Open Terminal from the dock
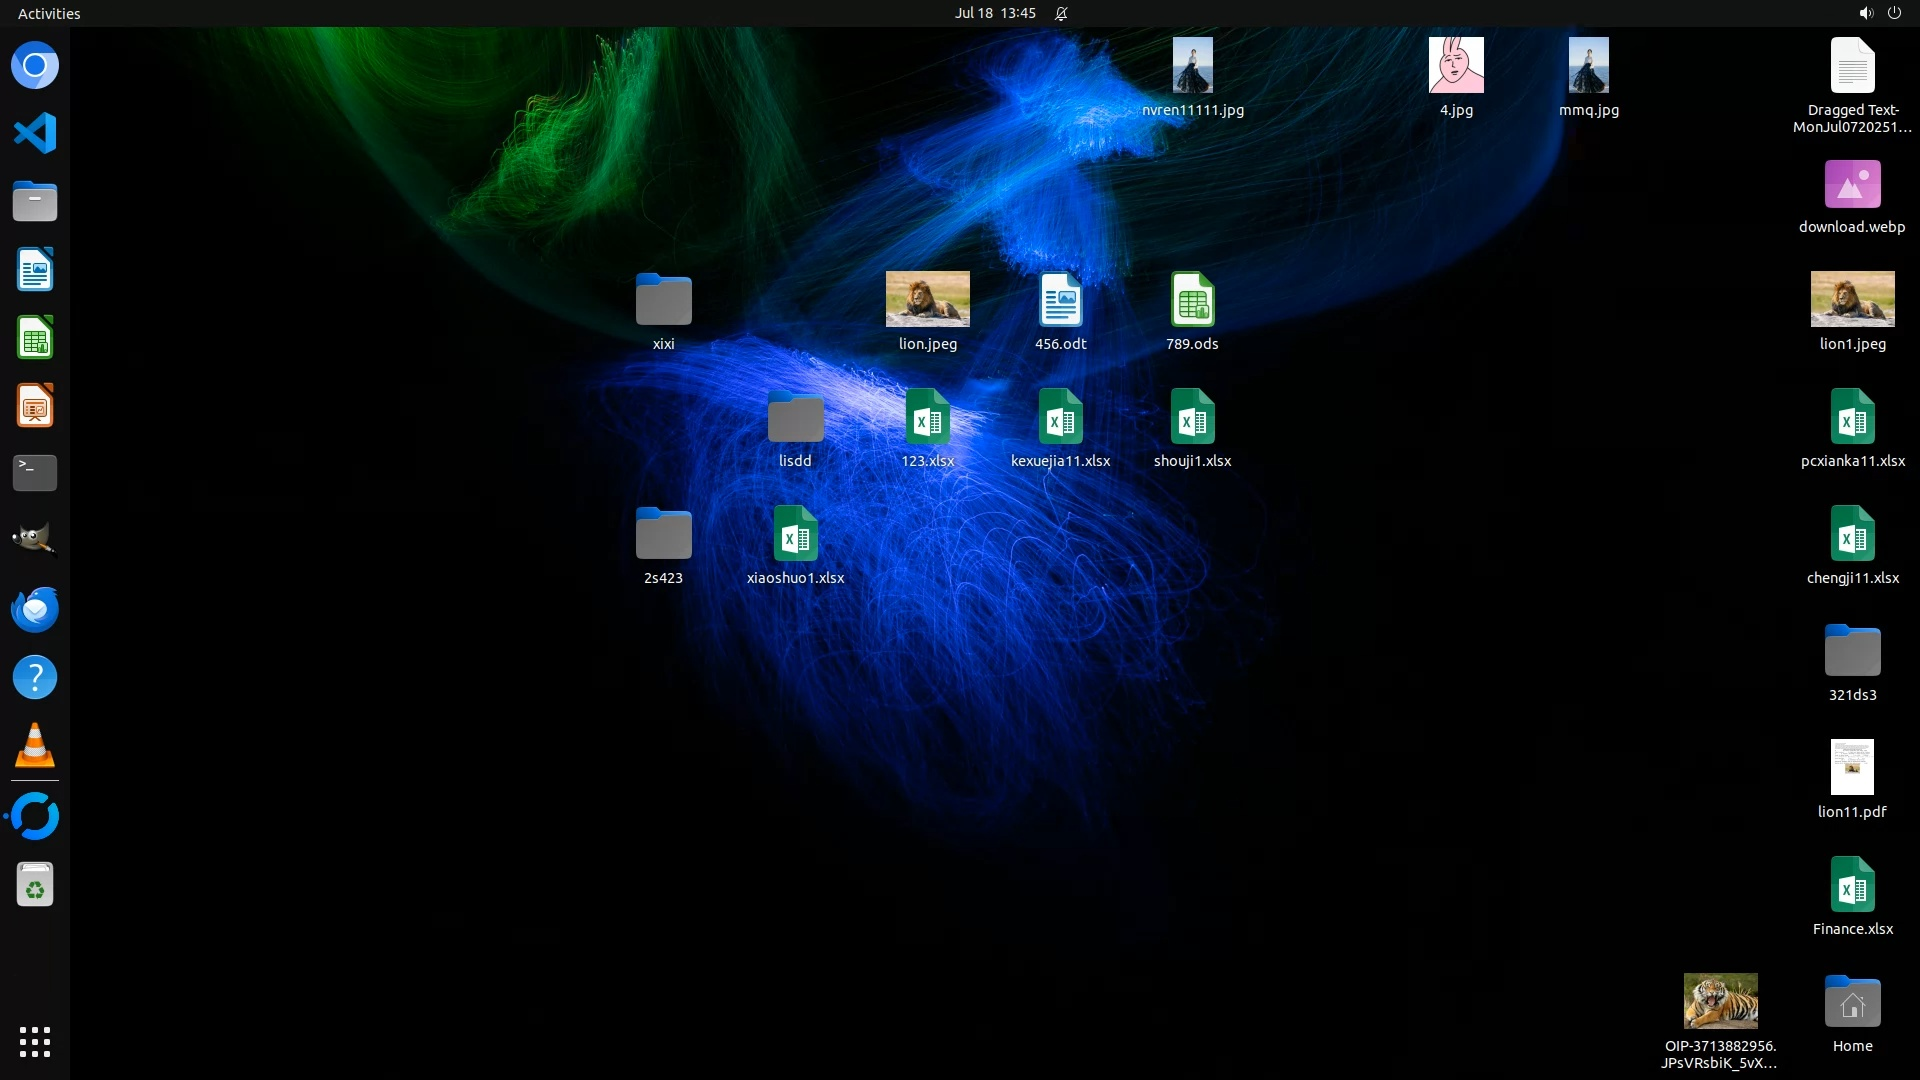Viewport: 1920px width, 1080px height. [x=35, y=473]
